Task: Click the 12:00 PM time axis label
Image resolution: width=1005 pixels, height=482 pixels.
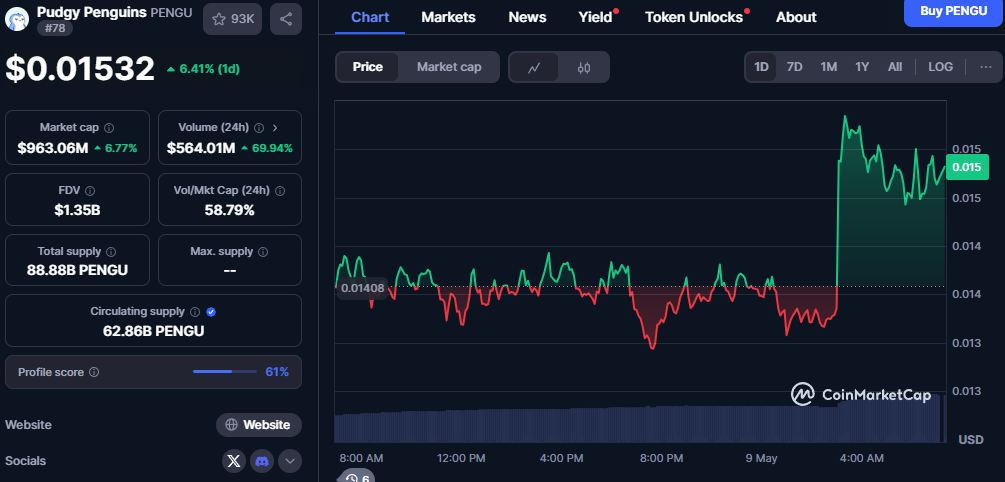Action: (x=461, y=458)
